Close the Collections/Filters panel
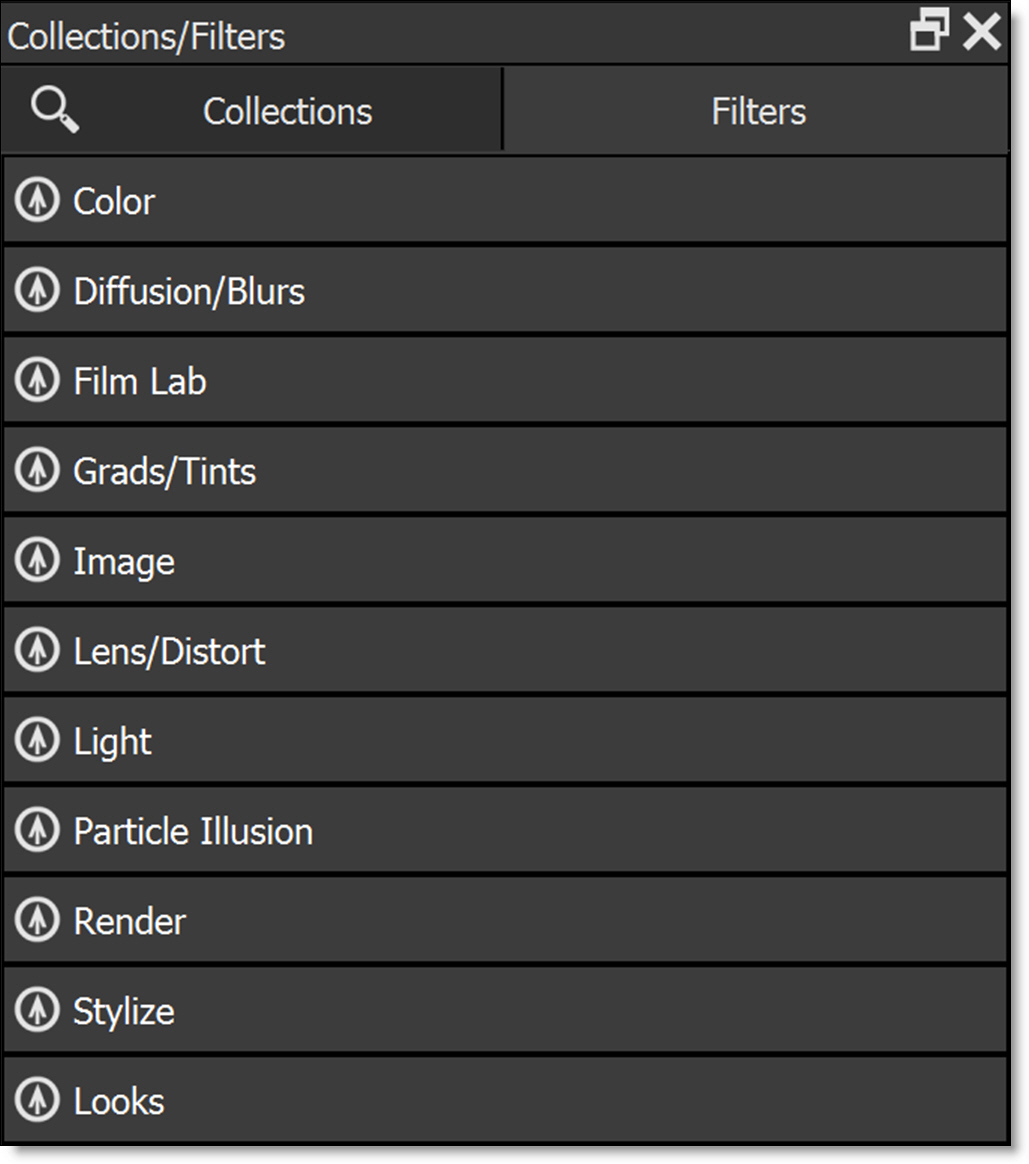1029x1164 pixels. [x=982, y=32]
